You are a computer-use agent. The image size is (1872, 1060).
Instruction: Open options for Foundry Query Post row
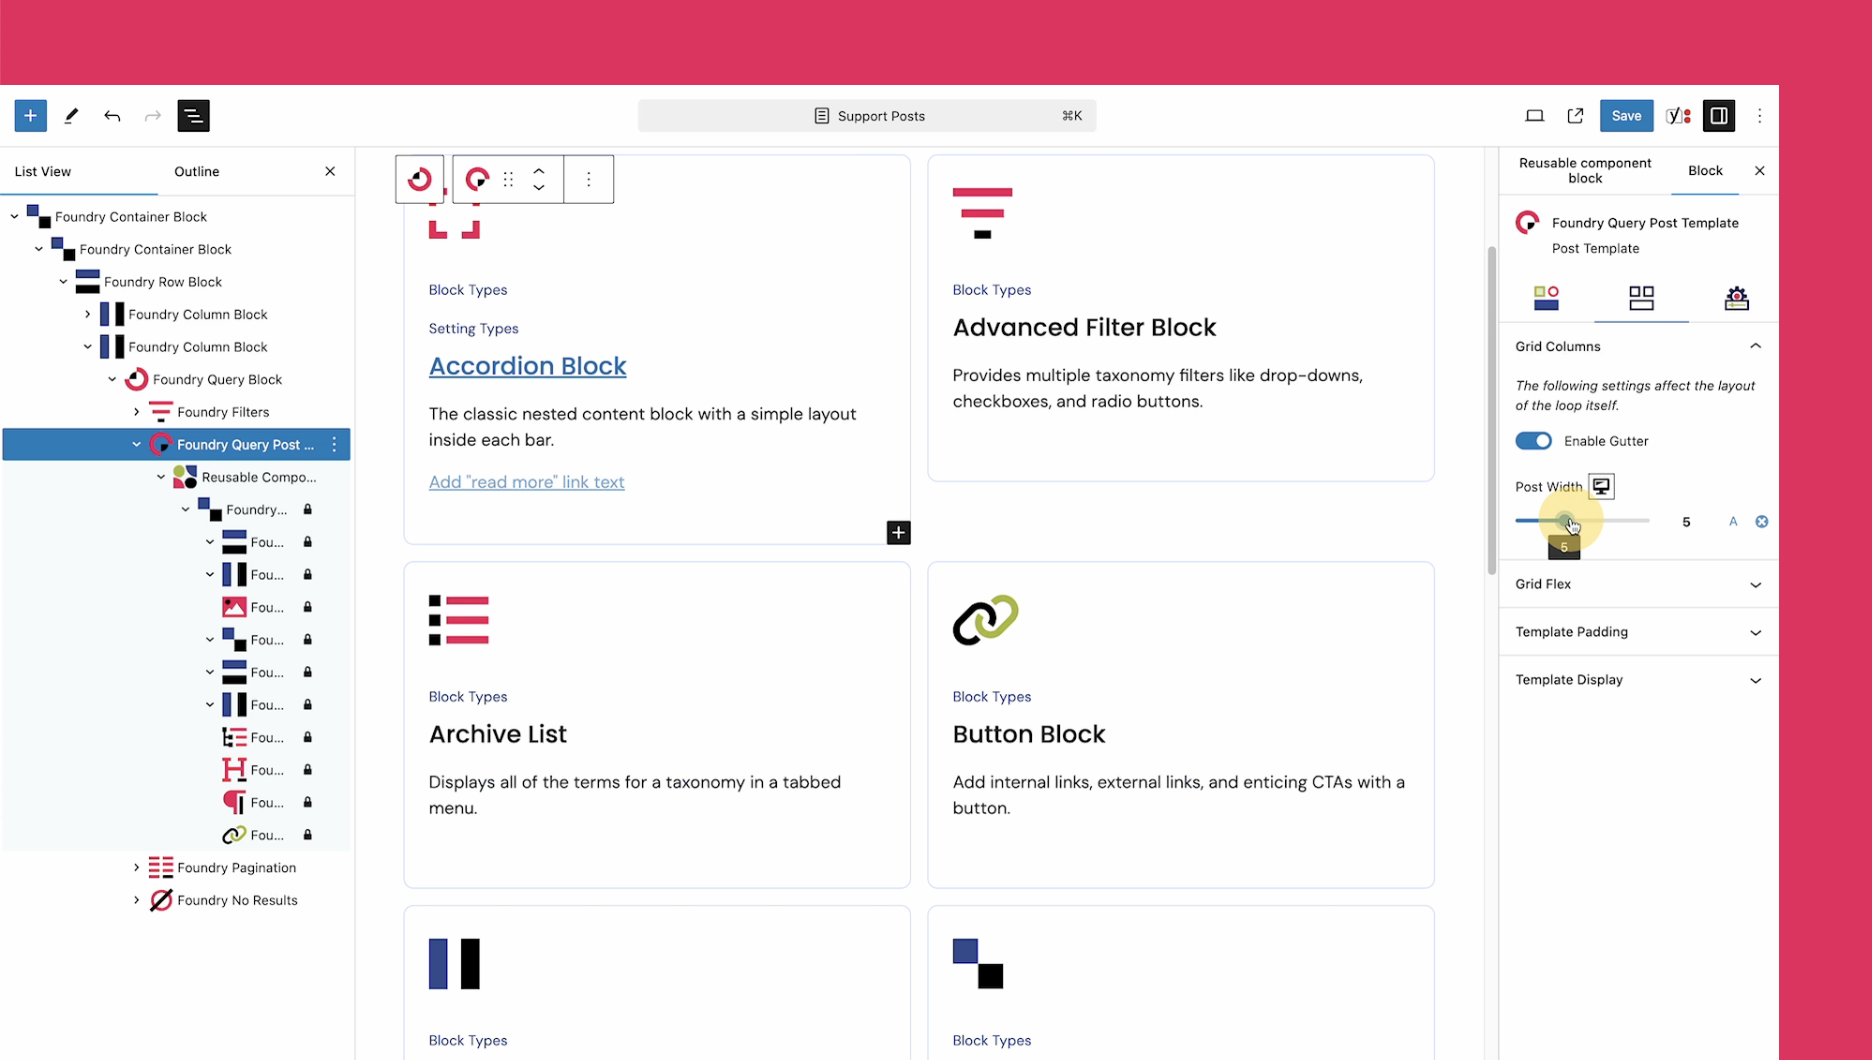334,444
